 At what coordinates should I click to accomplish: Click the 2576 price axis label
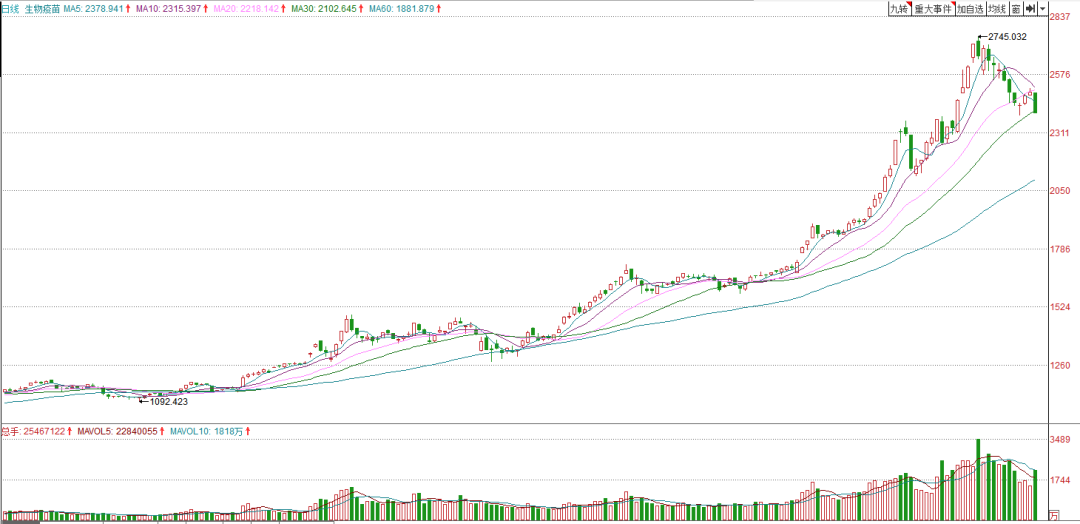pos(1059,74)
